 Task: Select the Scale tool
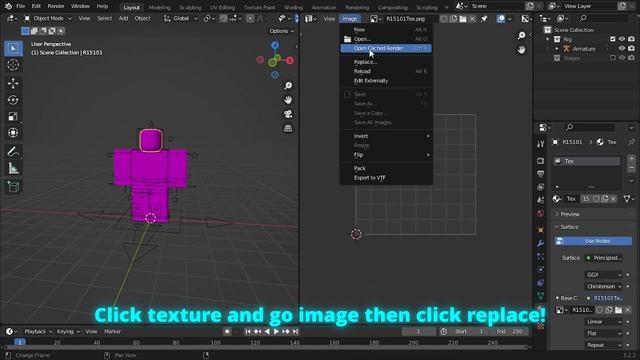13,116
